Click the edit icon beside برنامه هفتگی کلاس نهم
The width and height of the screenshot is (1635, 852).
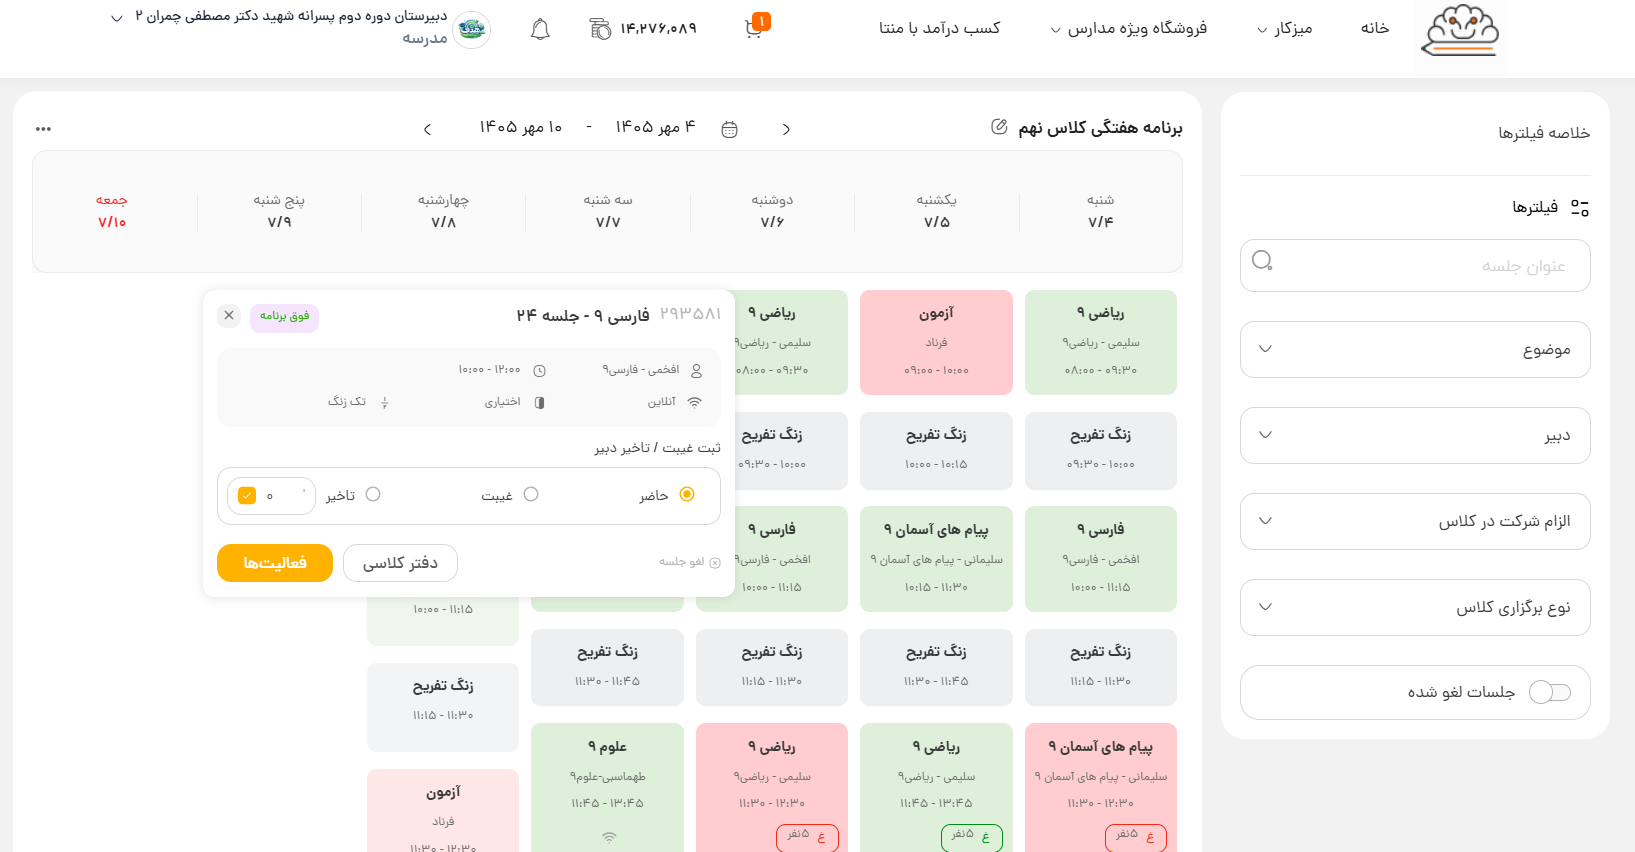pos(999,127)
